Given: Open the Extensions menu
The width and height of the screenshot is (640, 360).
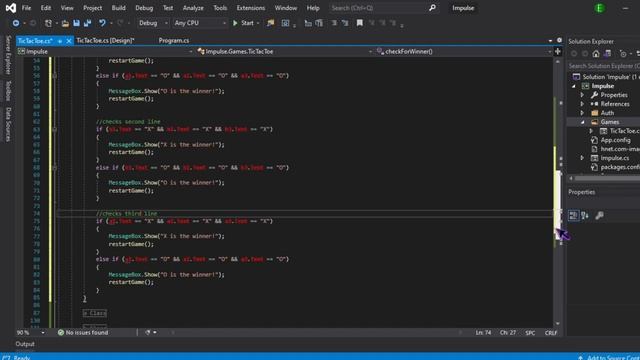Looking at the screenshot, I should coord(251,8).
